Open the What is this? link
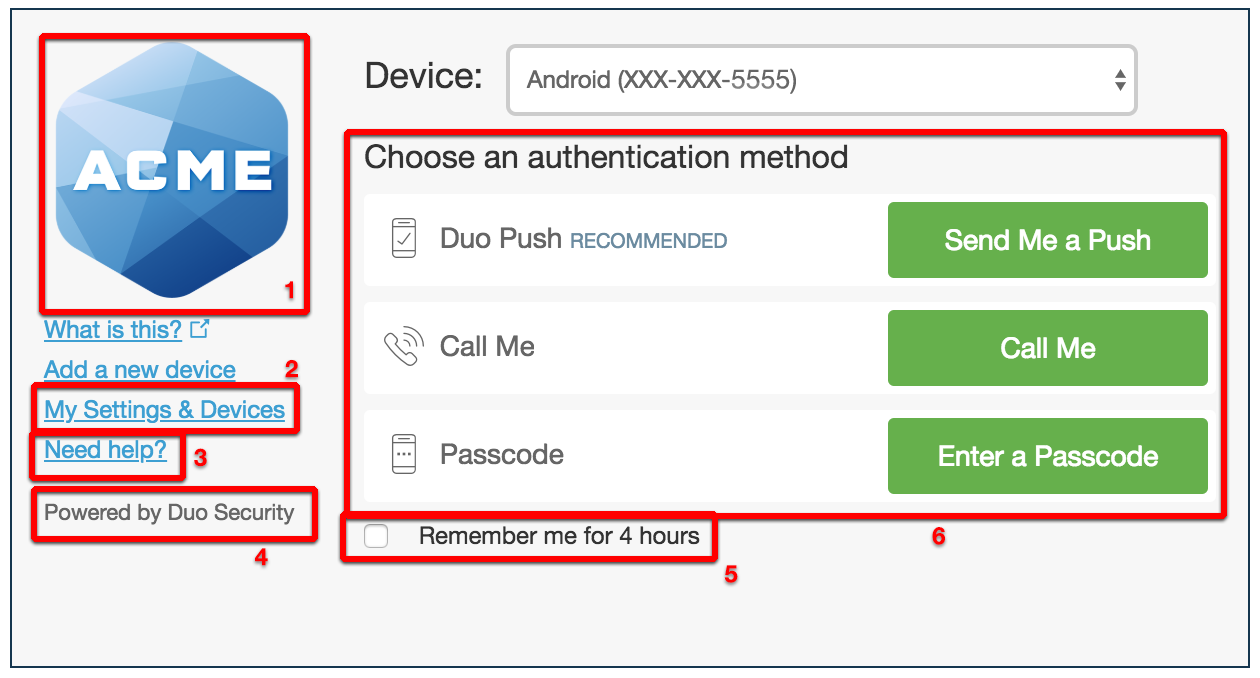The width and height of the screenshot is (1260, 678). (x=112, y=329)
